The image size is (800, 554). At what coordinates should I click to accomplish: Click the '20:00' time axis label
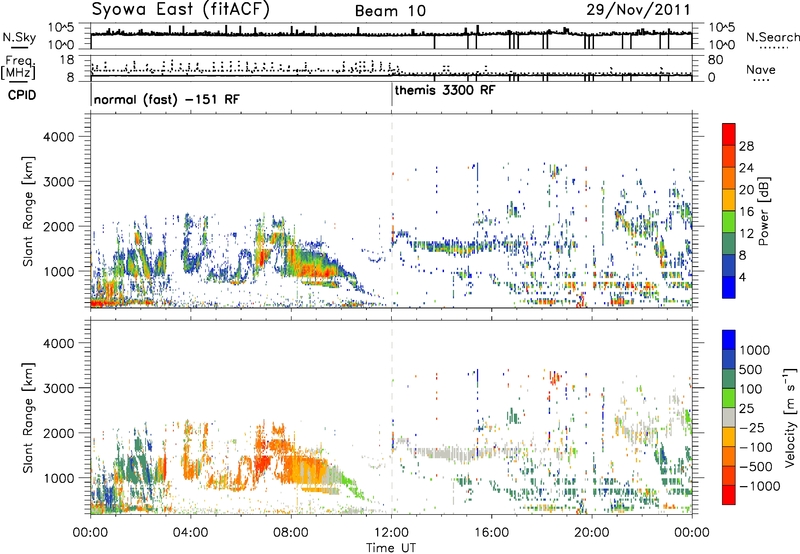point(591,533)
